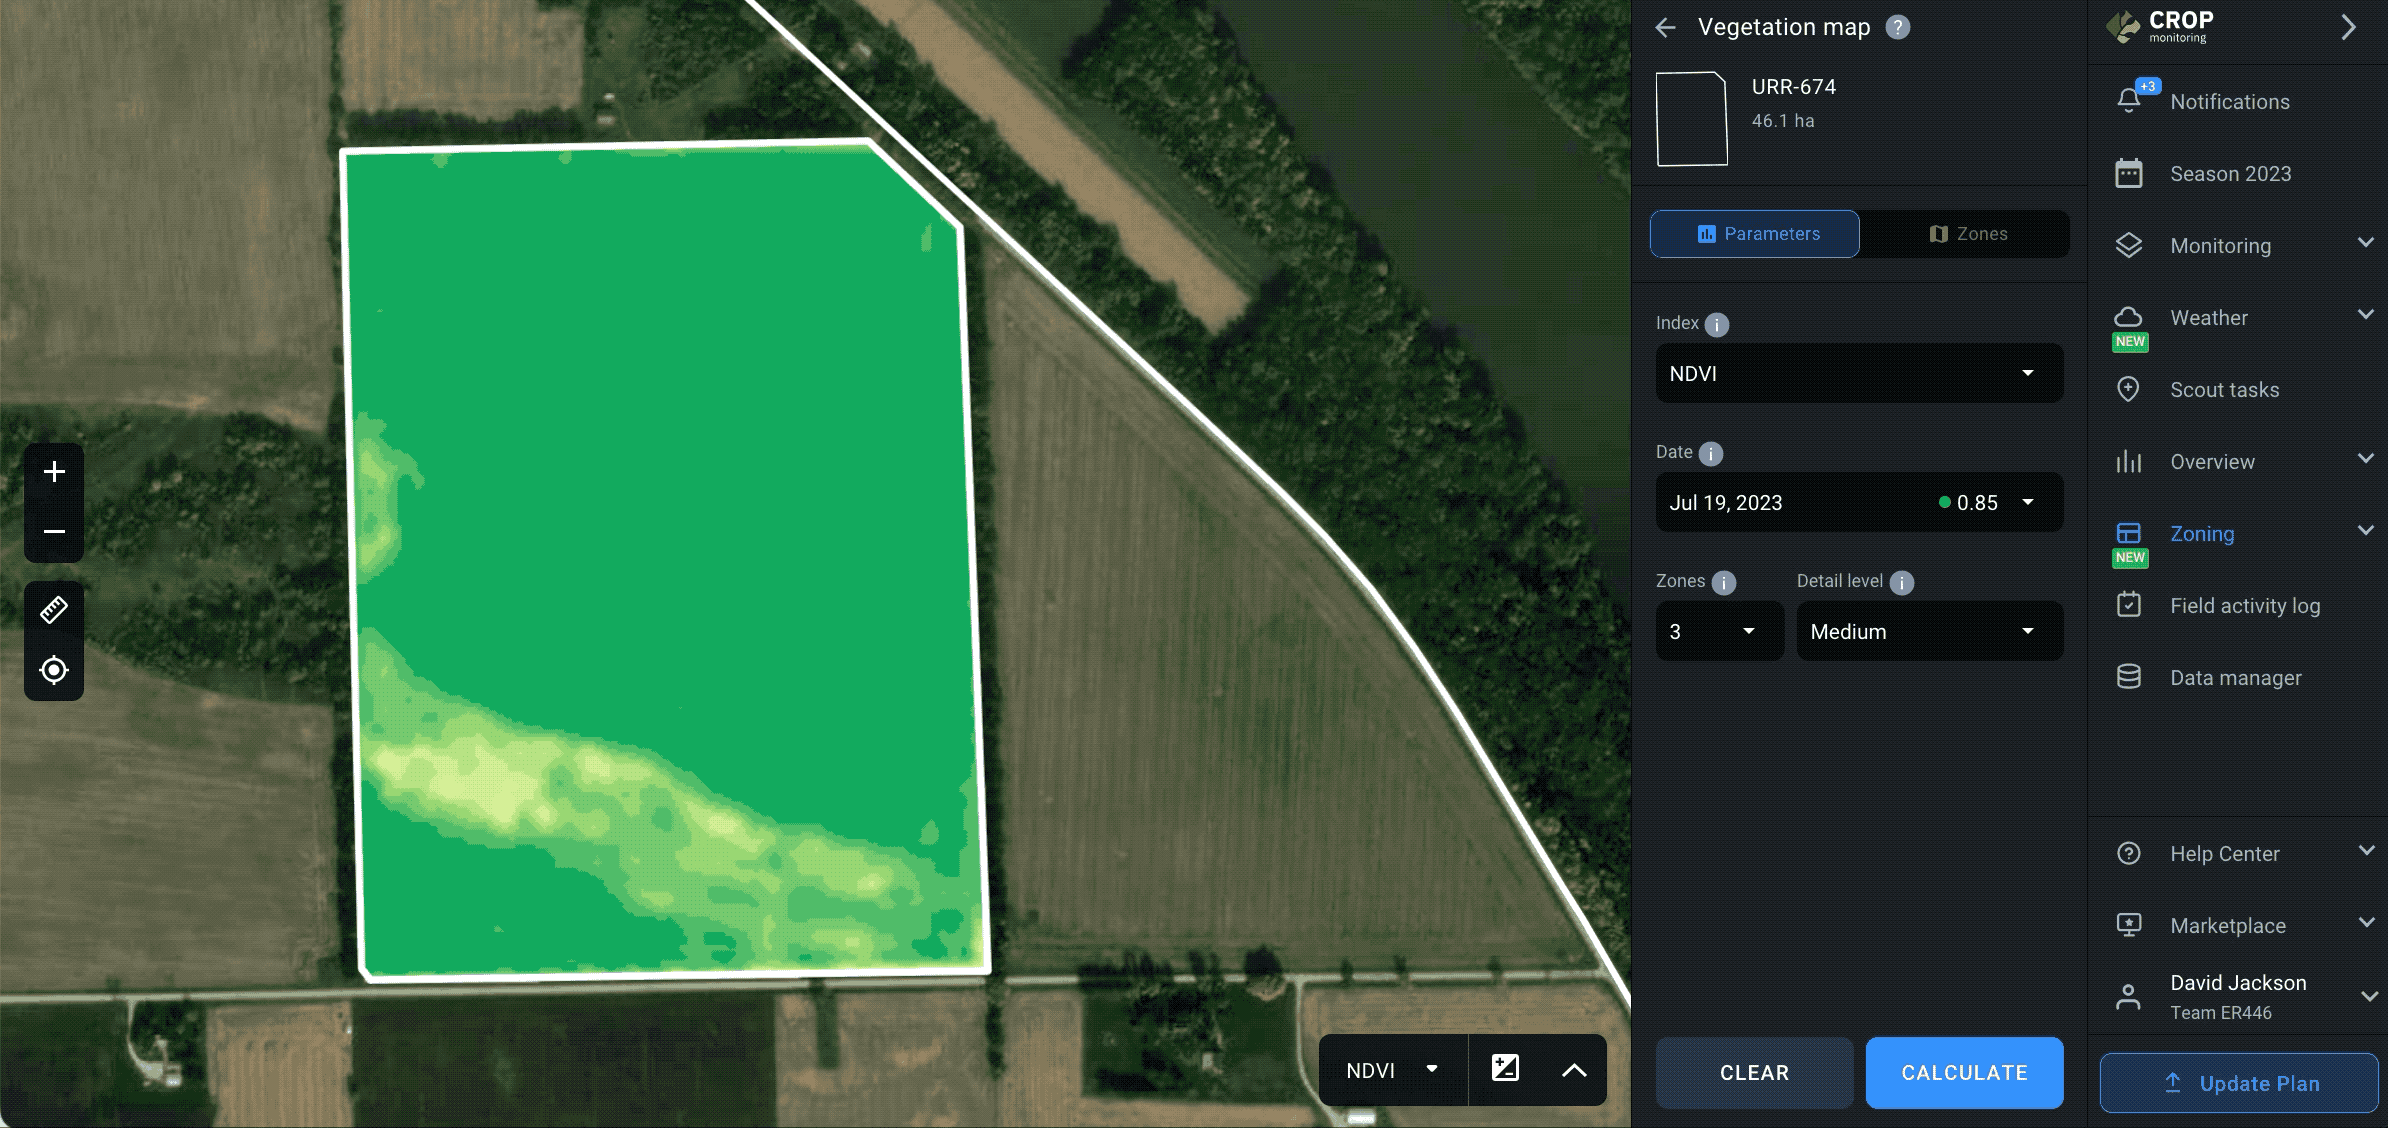Select the Zoning icon in the sidebar
The height and width of the screenshot is (1128, 2388).
coord(2128,533)
